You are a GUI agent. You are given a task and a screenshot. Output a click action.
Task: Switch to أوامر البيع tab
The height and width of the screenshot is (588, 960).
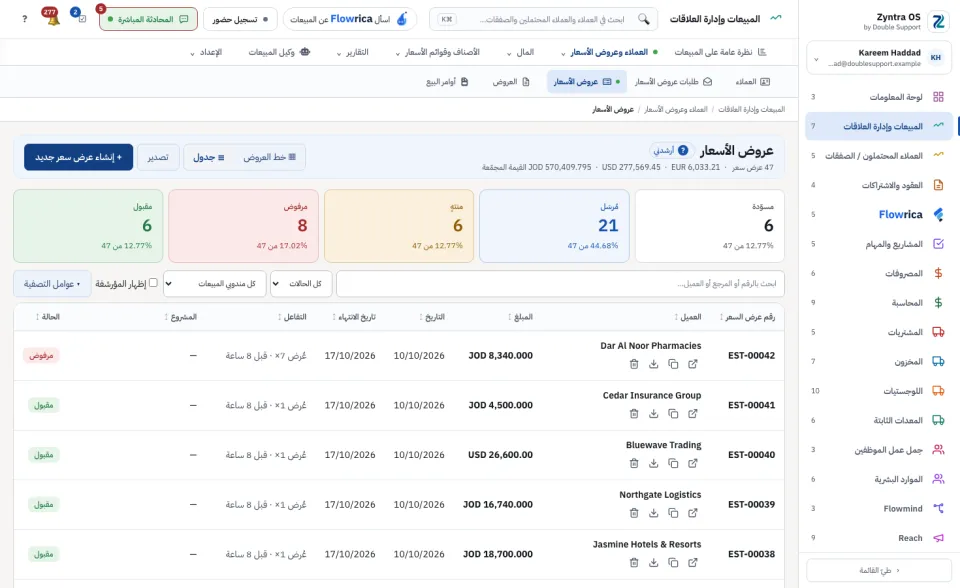tap(447, 81)
